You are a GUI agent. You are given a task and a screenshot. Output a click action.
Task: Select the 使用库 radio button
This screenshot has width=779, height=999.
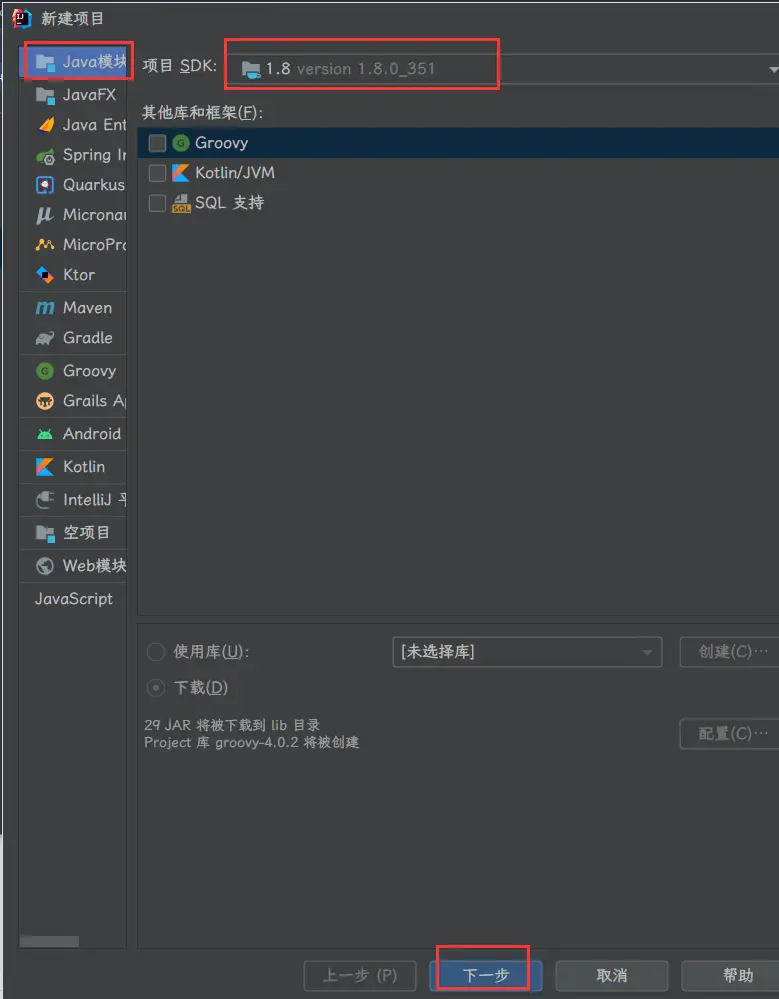[x=156, y=652]
